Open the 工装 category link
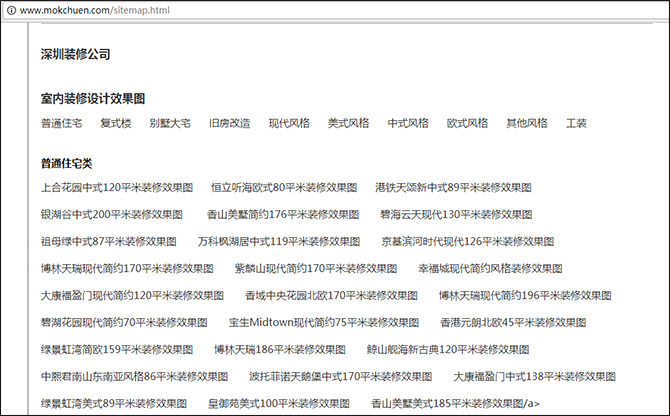The width and height of the screenshot is (670, 416). (x=576, y=123)
